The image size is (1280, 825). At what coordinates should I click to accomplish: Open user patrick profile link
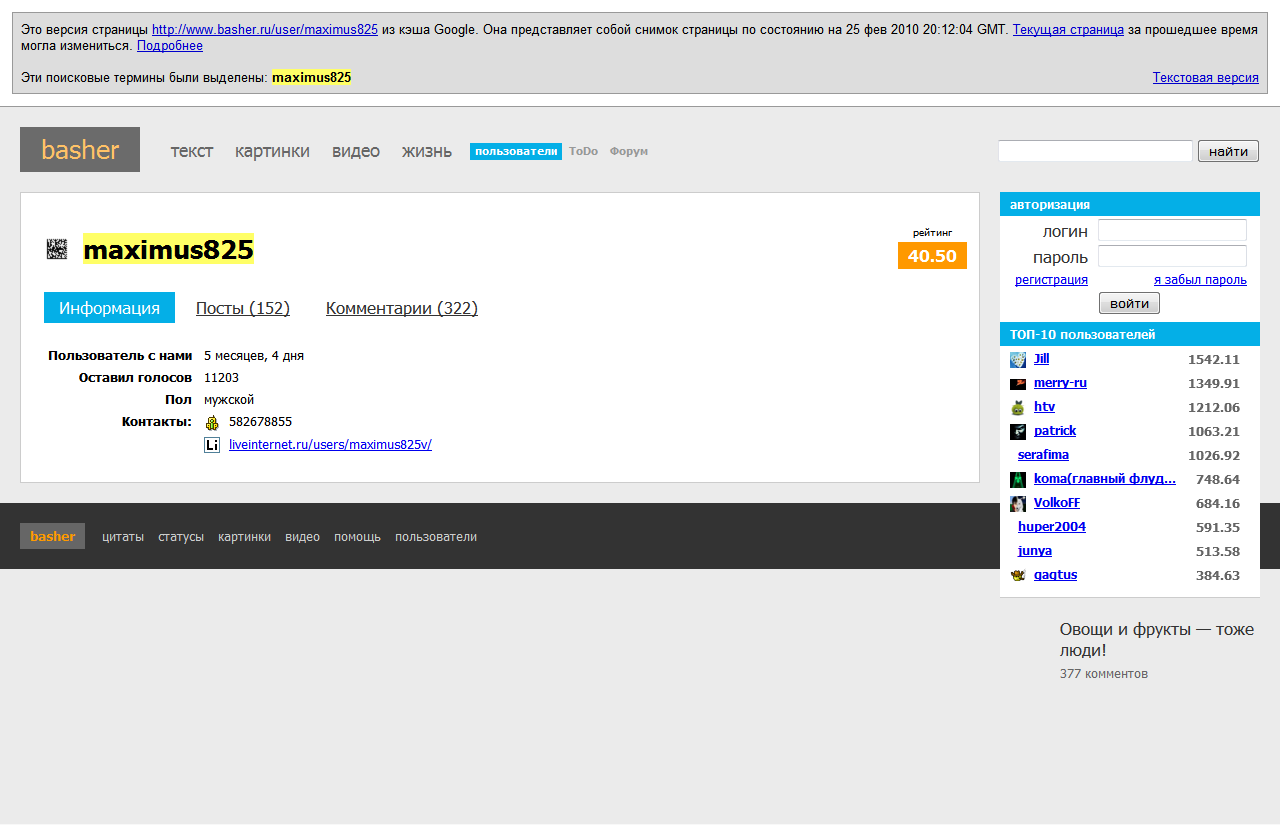tap(1055, 431)
